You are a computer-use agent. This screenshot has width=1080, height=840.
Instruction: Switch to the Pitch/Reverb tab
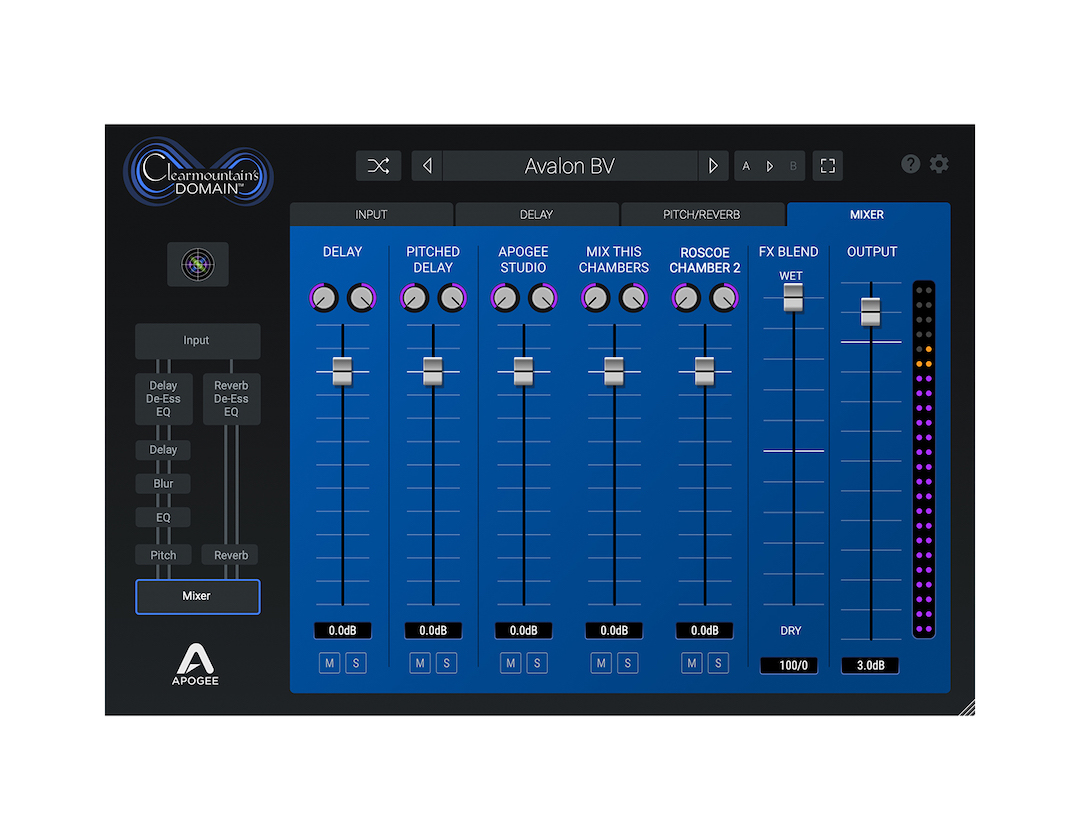(702, 215)
